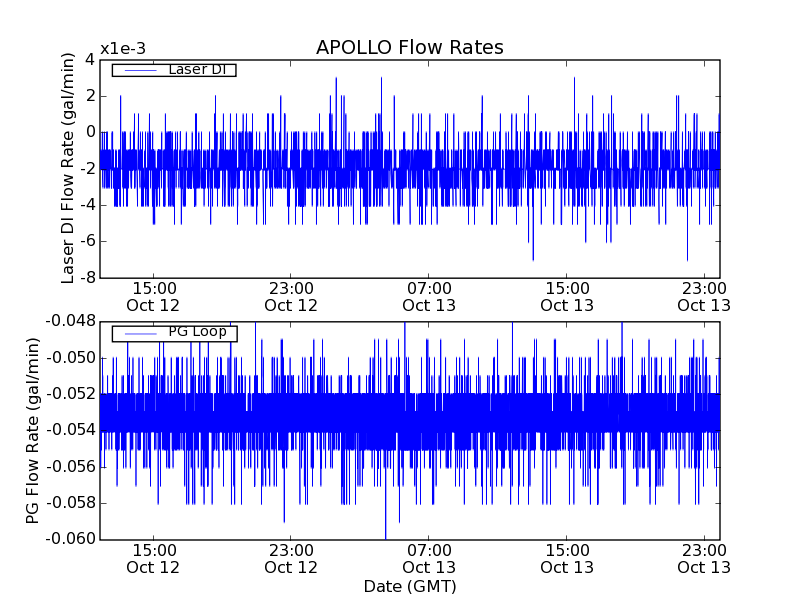Click the "4" tick on Laser DI axis
The height and width of the screenshot is (600, 800).
[90, 60]
